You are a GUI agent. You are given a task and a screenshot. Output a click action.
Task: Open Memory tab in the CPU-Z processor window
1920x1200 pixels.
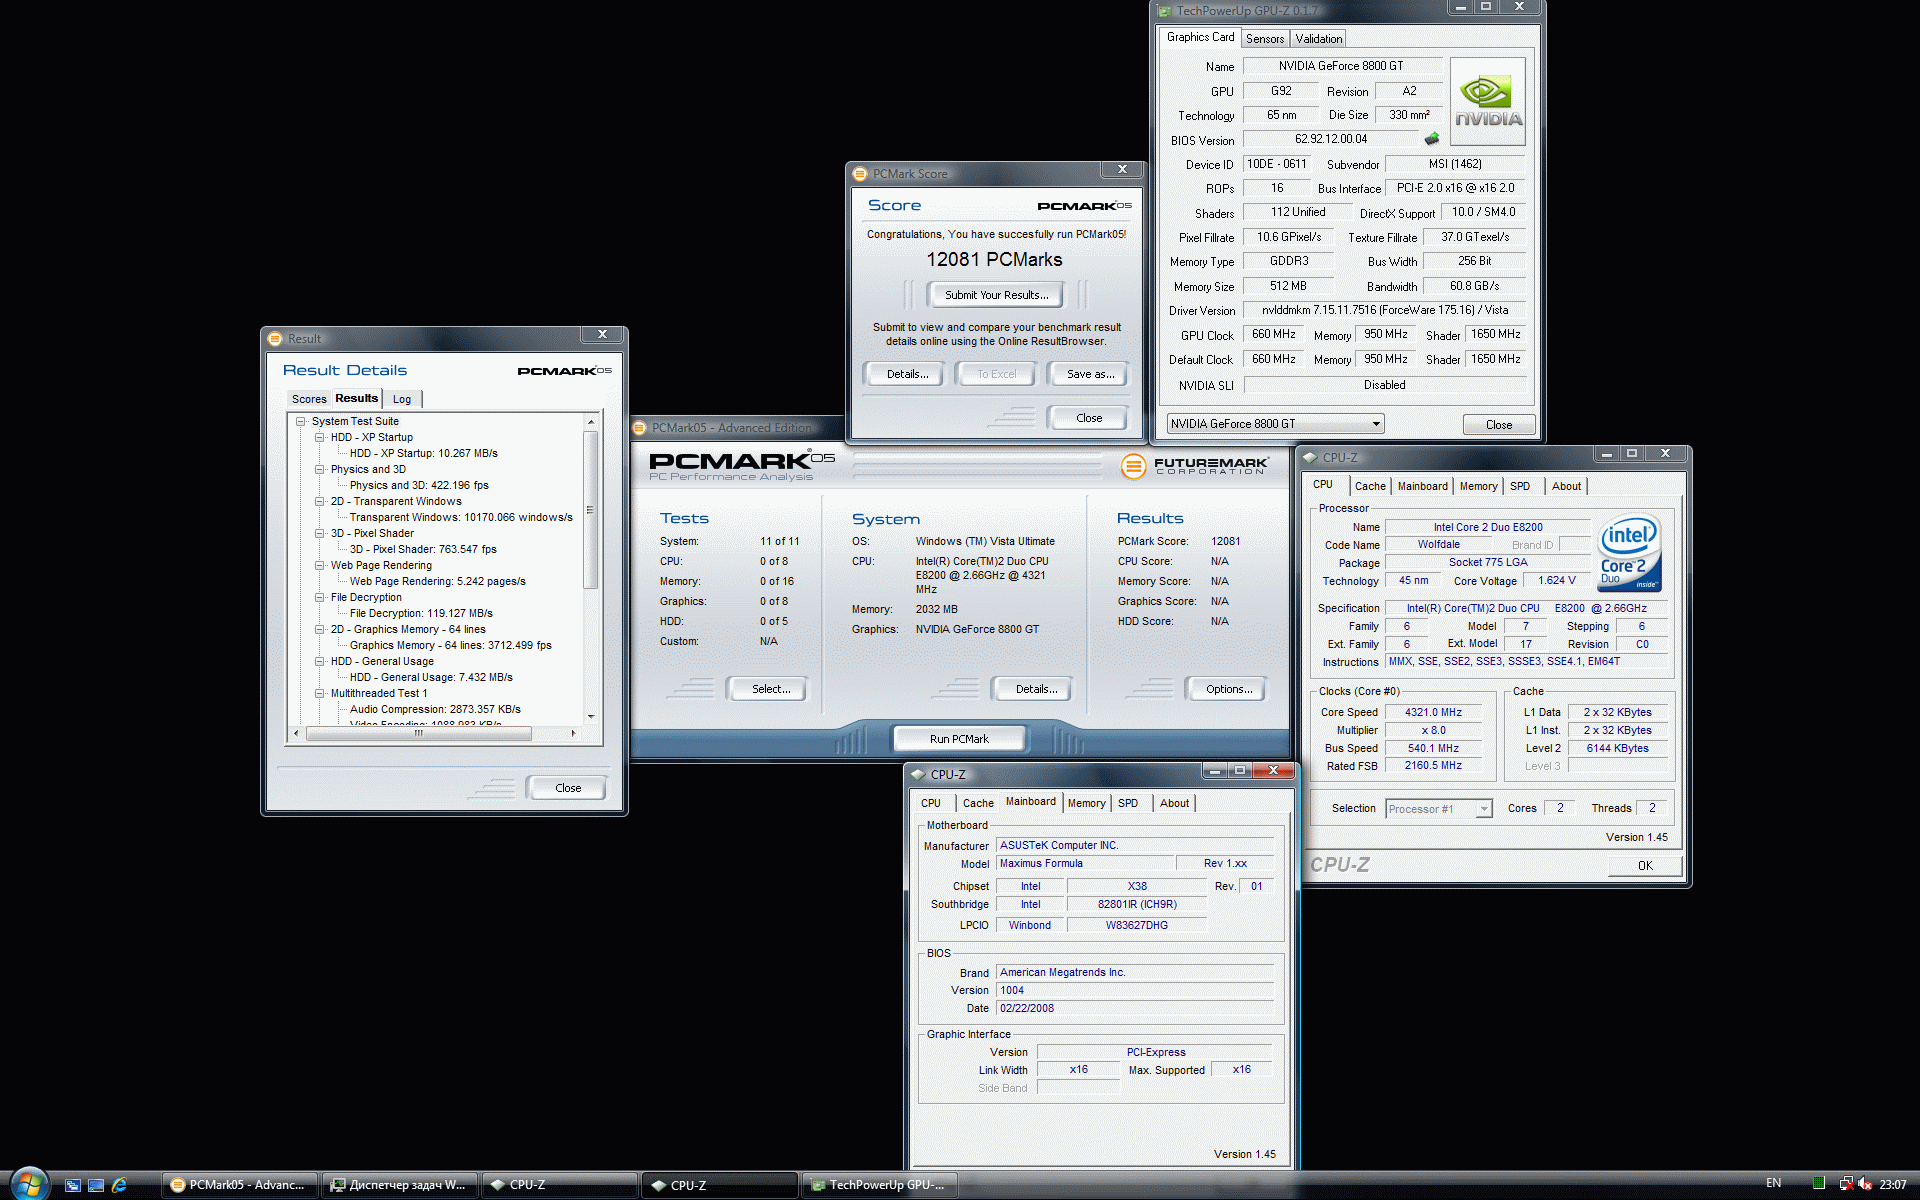[1478, 486]
